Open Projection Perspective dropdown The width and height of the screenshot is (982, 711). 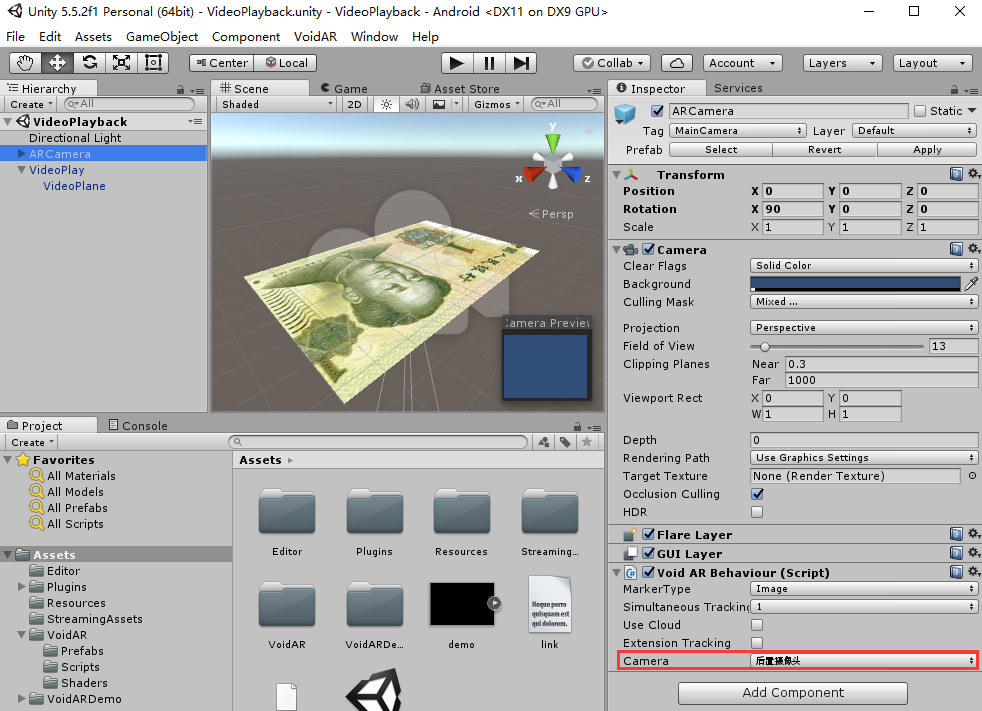coord(864,328)
